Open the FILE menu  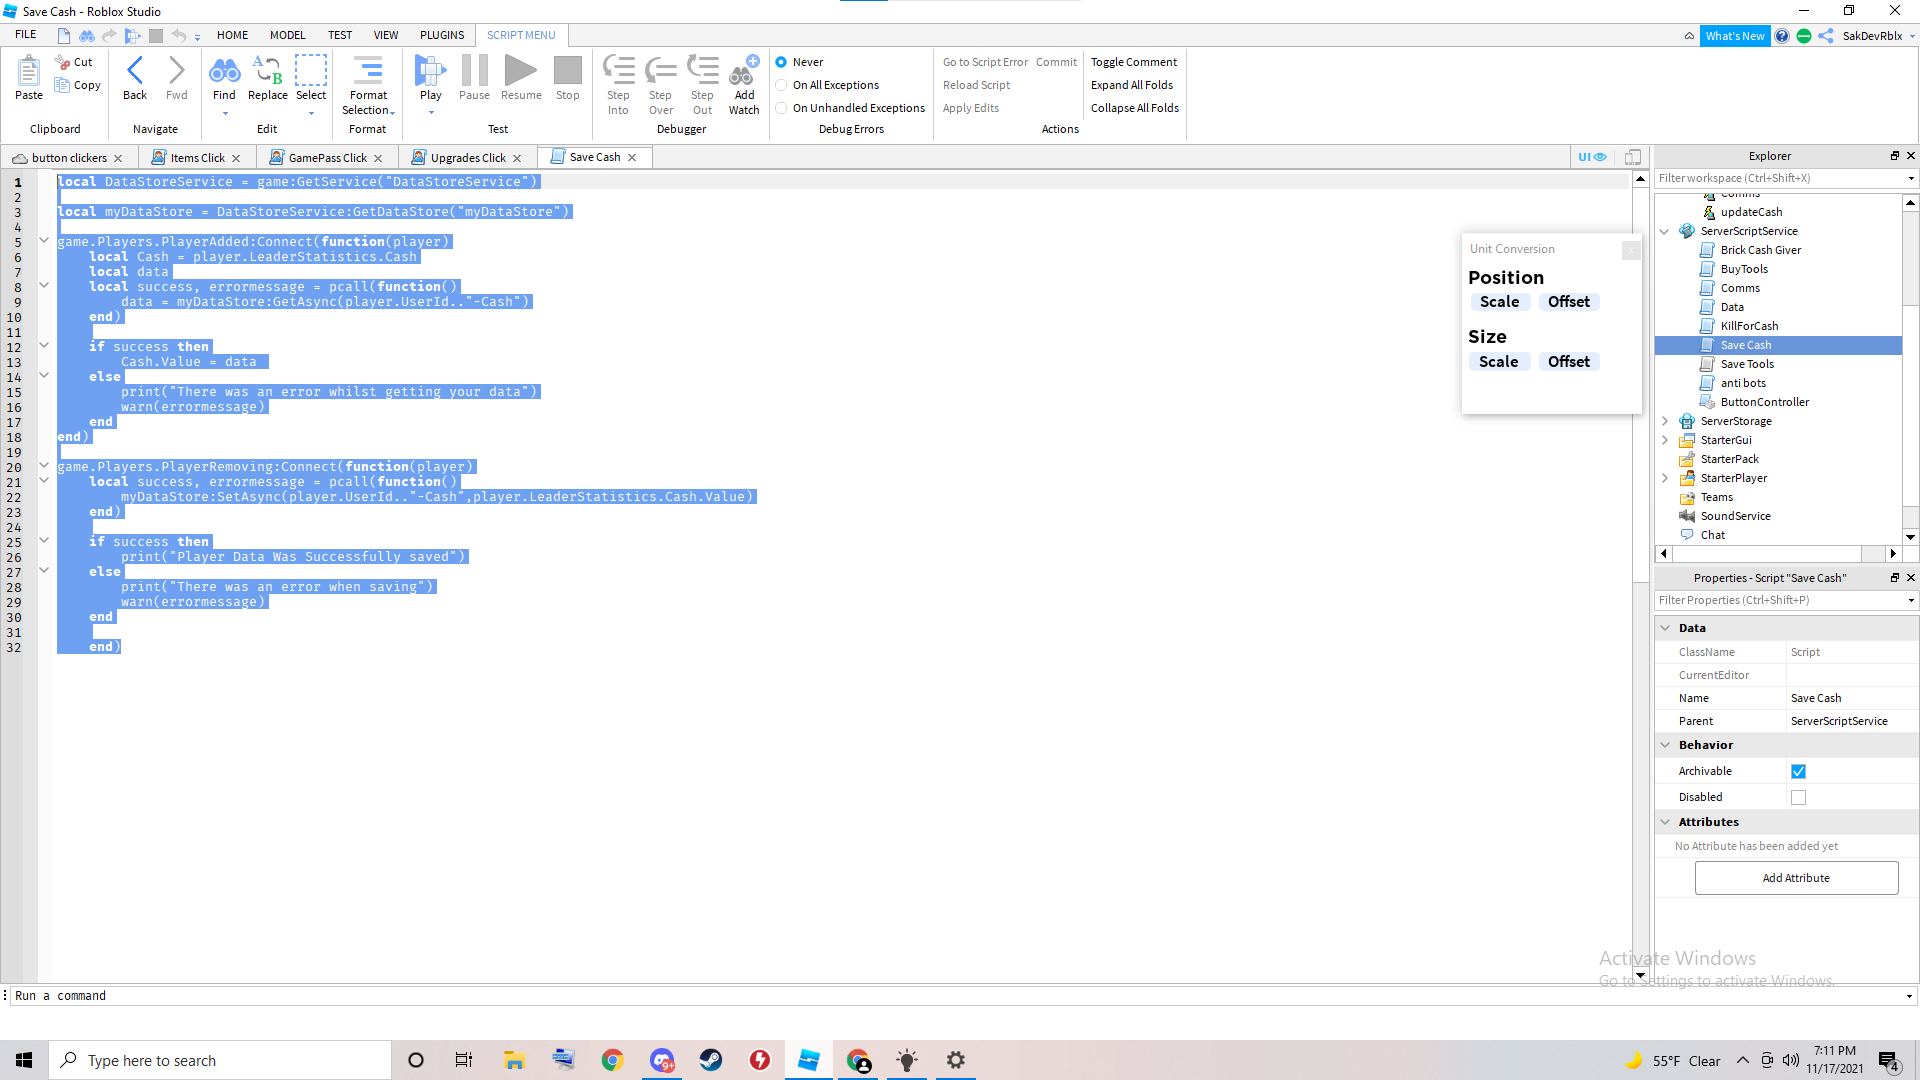26,35
